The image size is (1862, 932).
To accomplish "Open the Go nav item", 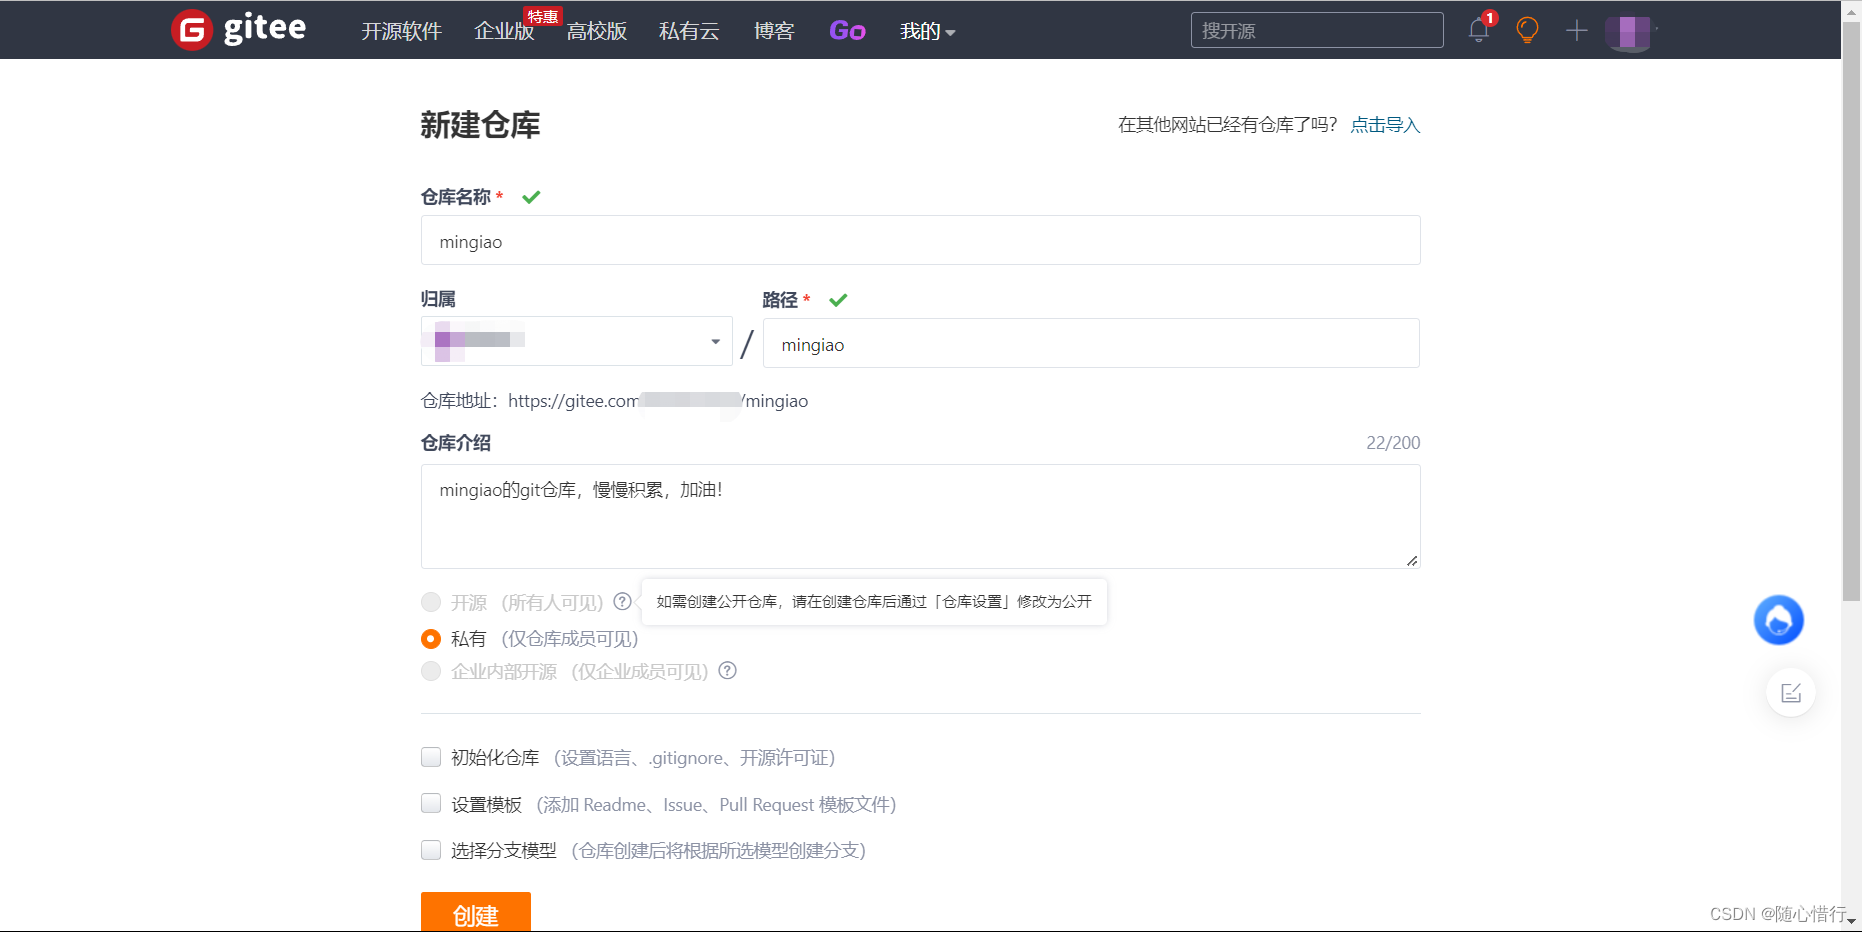I will tap(847, 31).
